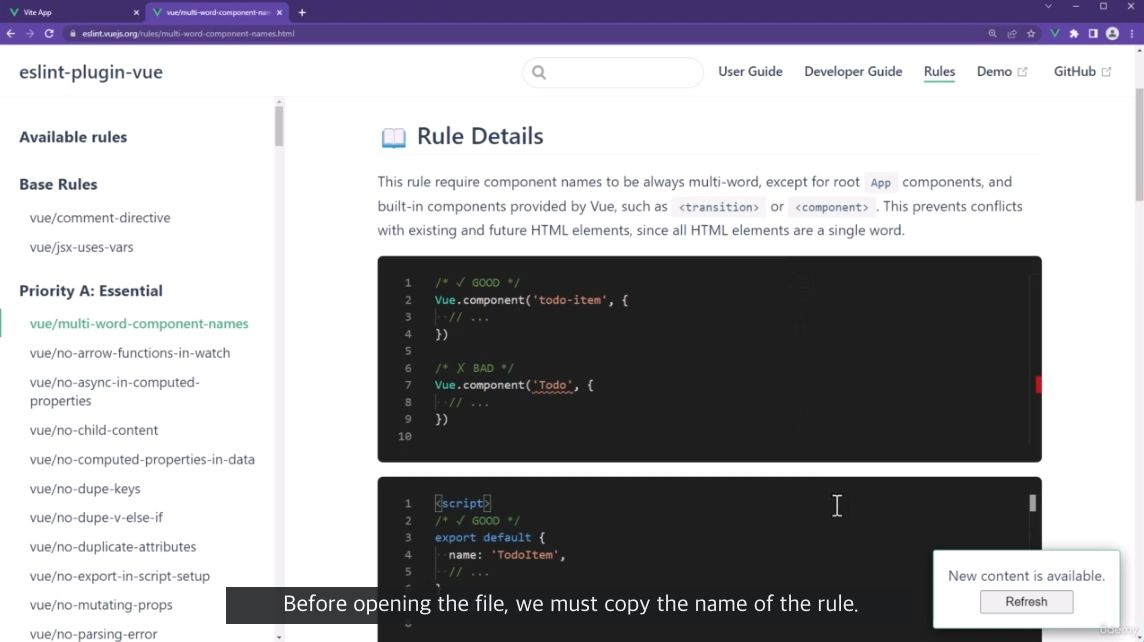This screenshot has height=642, width=1144.
Task: Reload the page with the refresh icon
Action: point(49,34)
